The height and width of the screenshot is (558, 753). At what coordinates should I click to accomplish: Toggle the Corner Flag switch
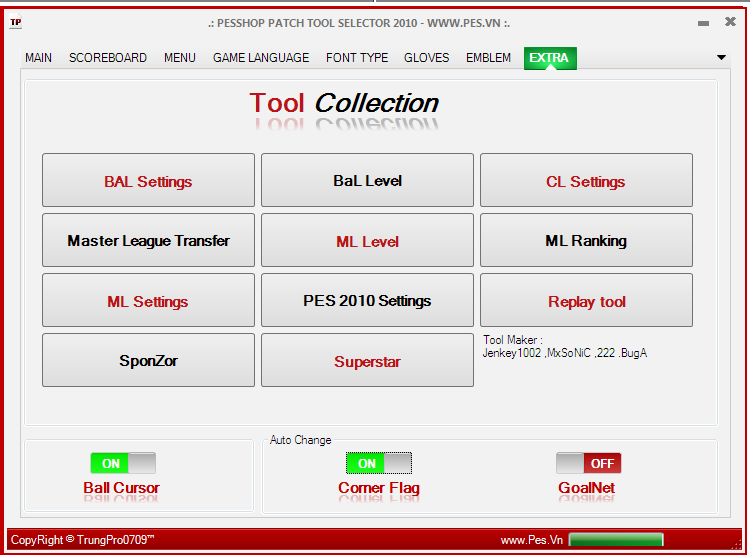(x=378, y=463)
